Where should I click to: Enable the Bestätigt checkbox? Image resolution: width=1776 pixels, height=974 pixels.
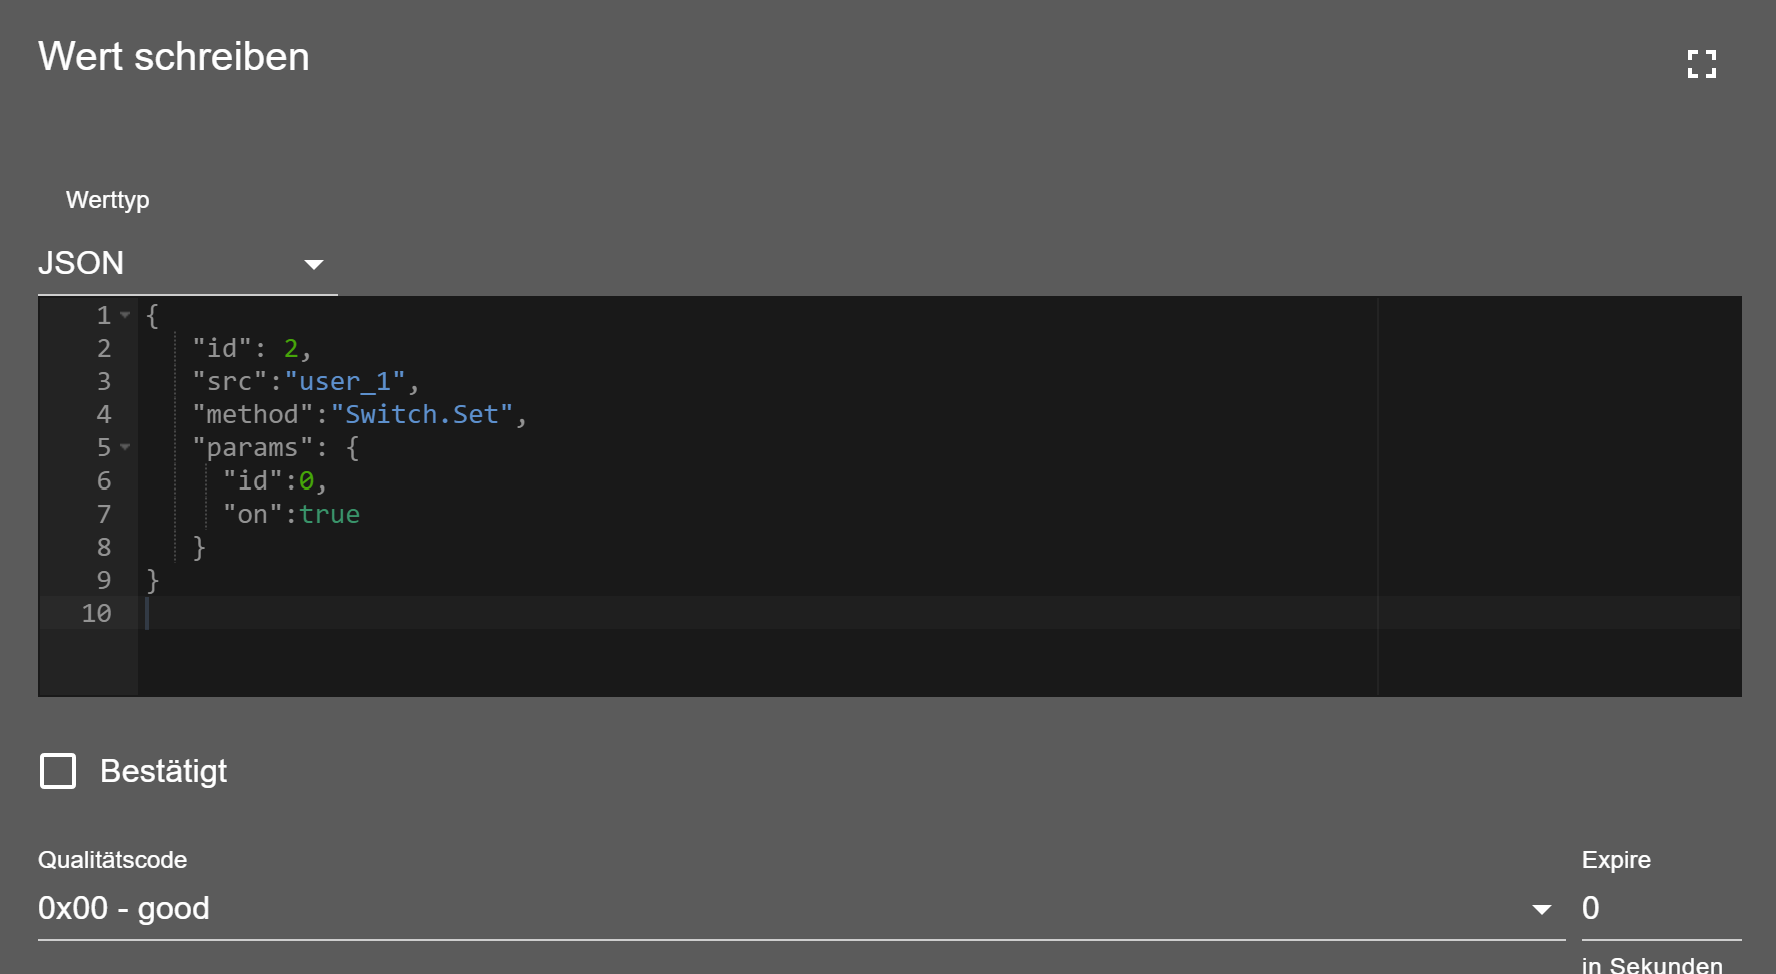point(58,771)
